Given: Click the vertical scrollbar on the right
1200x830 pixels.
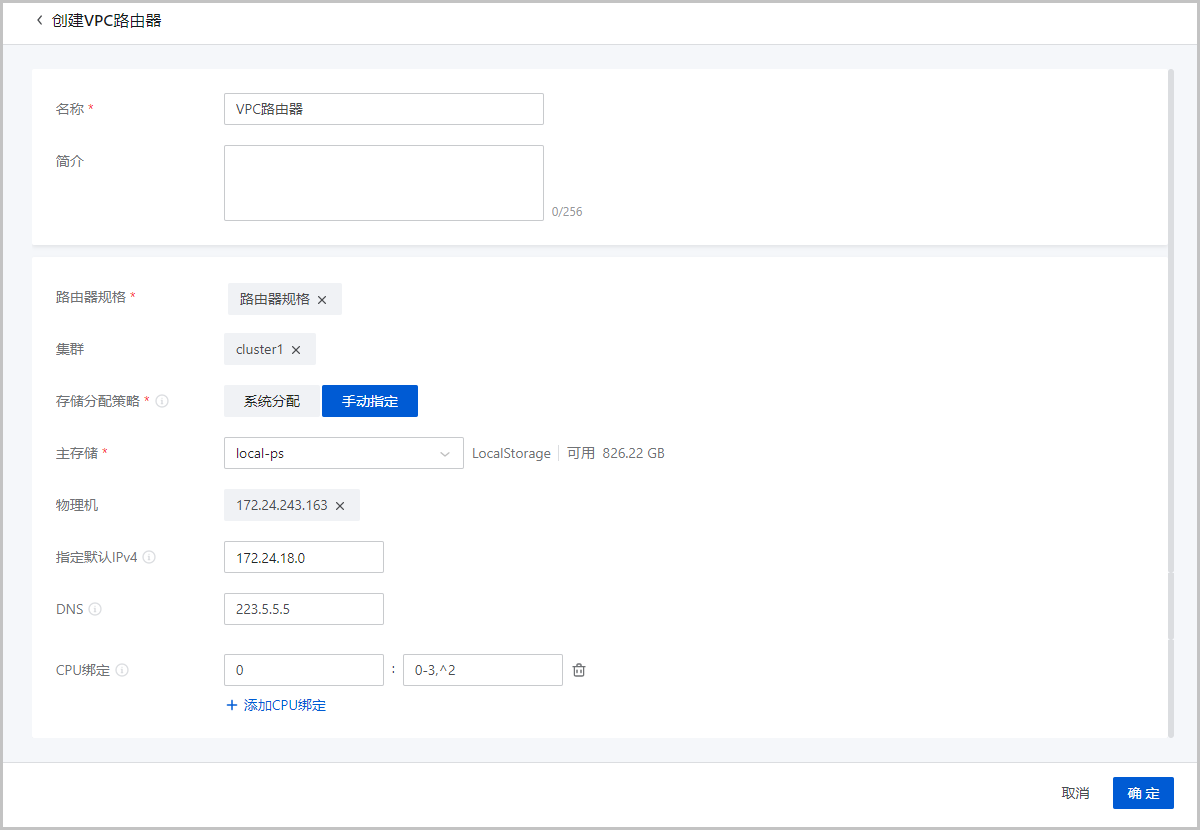Looking at the screenshot, I should [1171, 403].
